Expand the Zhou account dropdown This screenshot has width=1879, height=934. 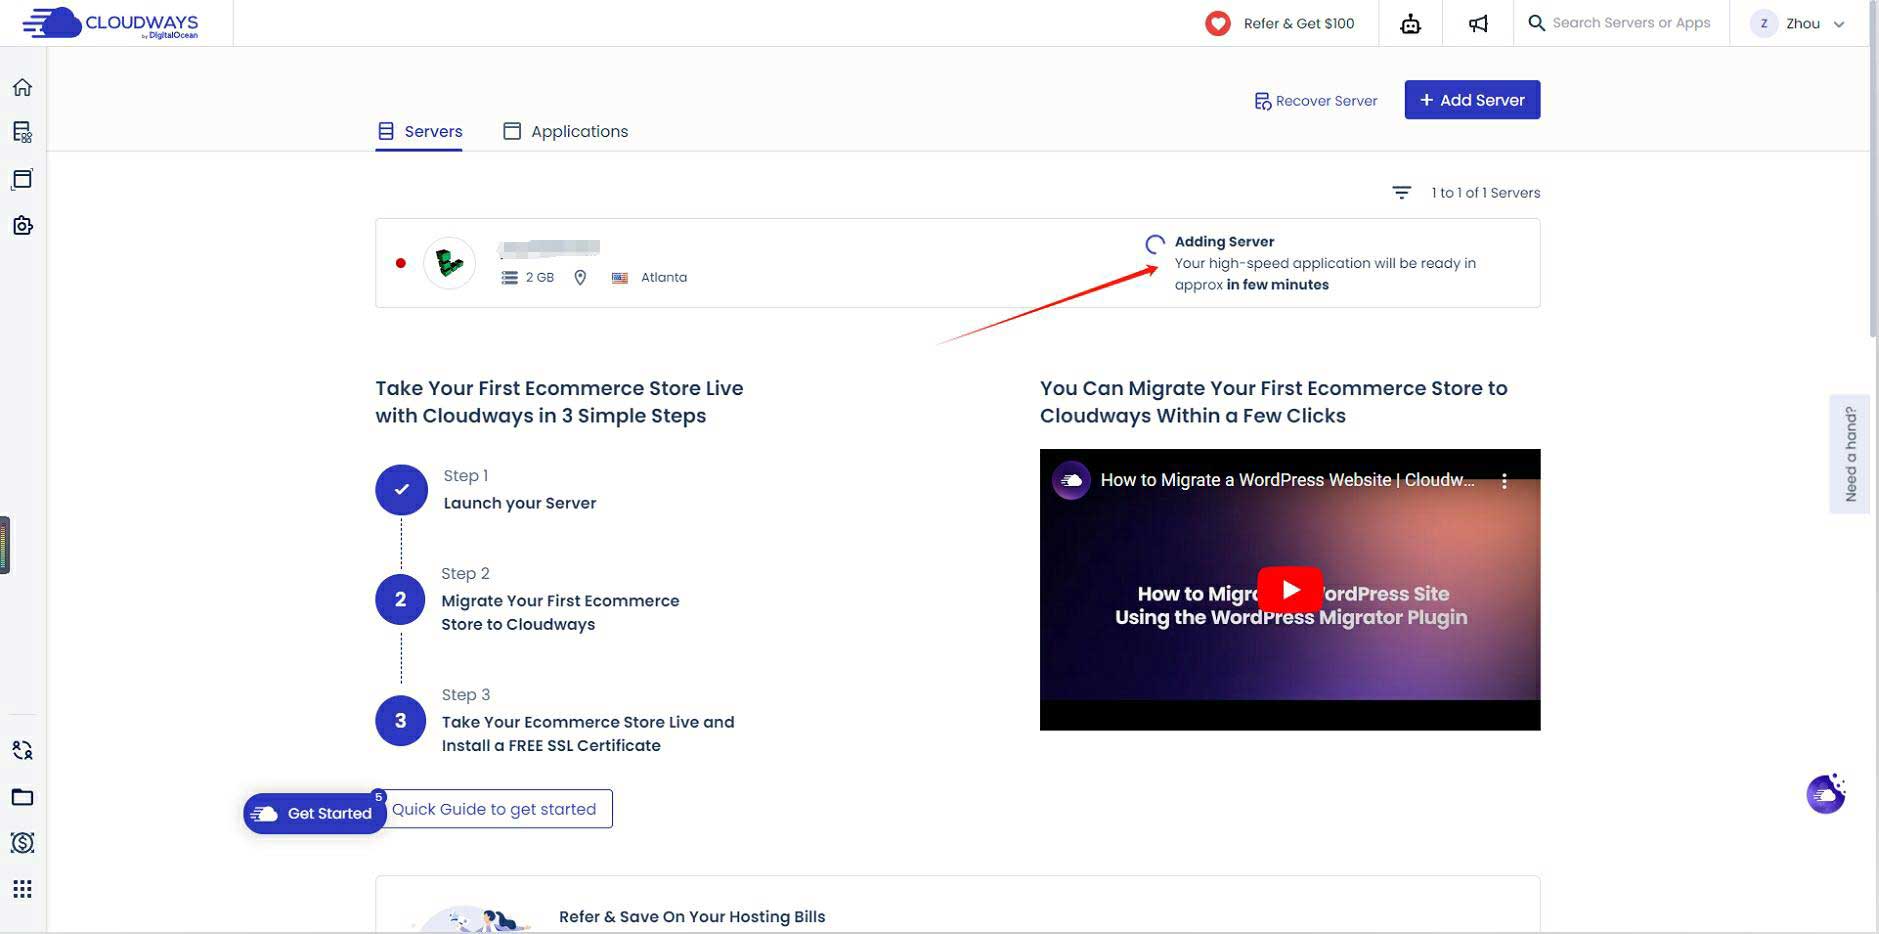point(1839,24)
